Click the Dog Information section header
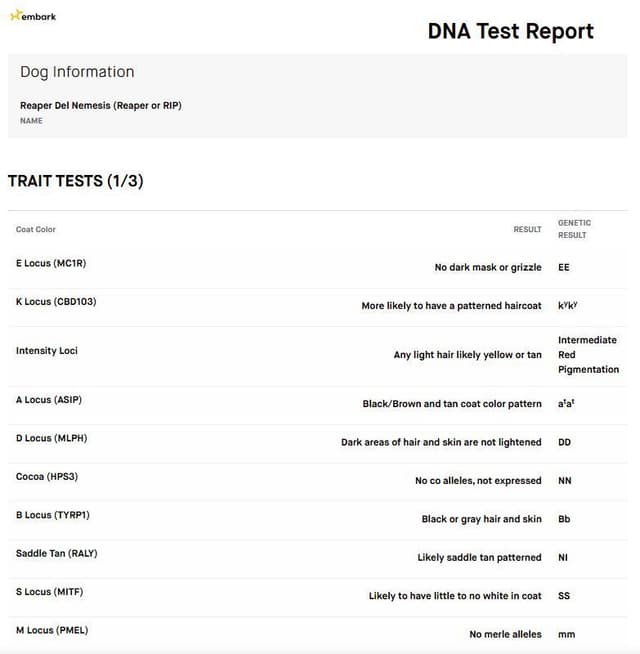This screenshot has width=640, height=654. coord(77,72)
